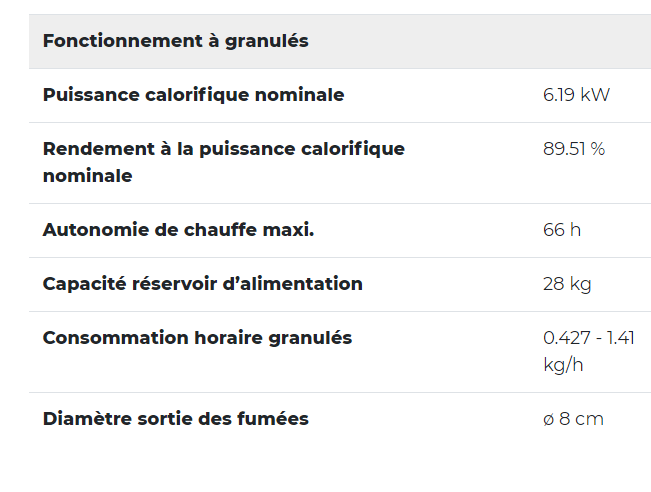
Task: Click the ø 8 cm diameter value
Action: 573,419
